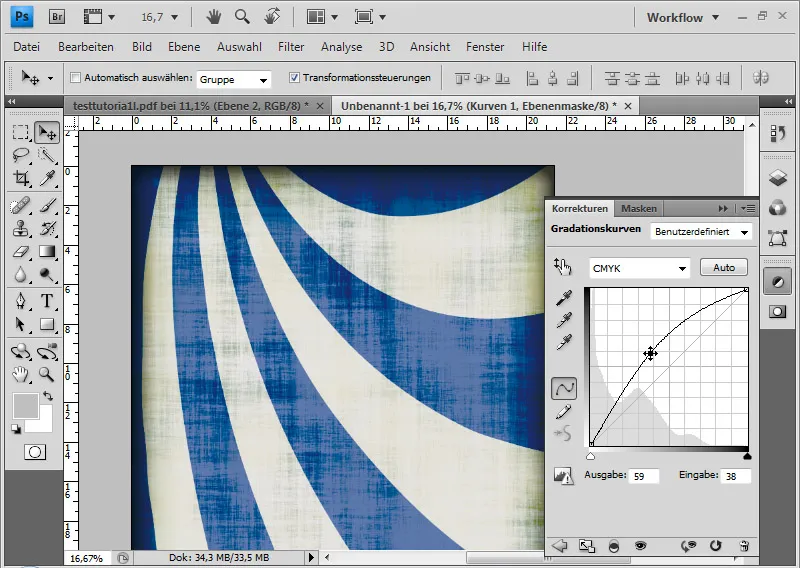Image resolution: width=800 pixels, height=568 pixels.
Task: Select the Eyedropper tool in toolbox
Action: (x=47, y=178)
